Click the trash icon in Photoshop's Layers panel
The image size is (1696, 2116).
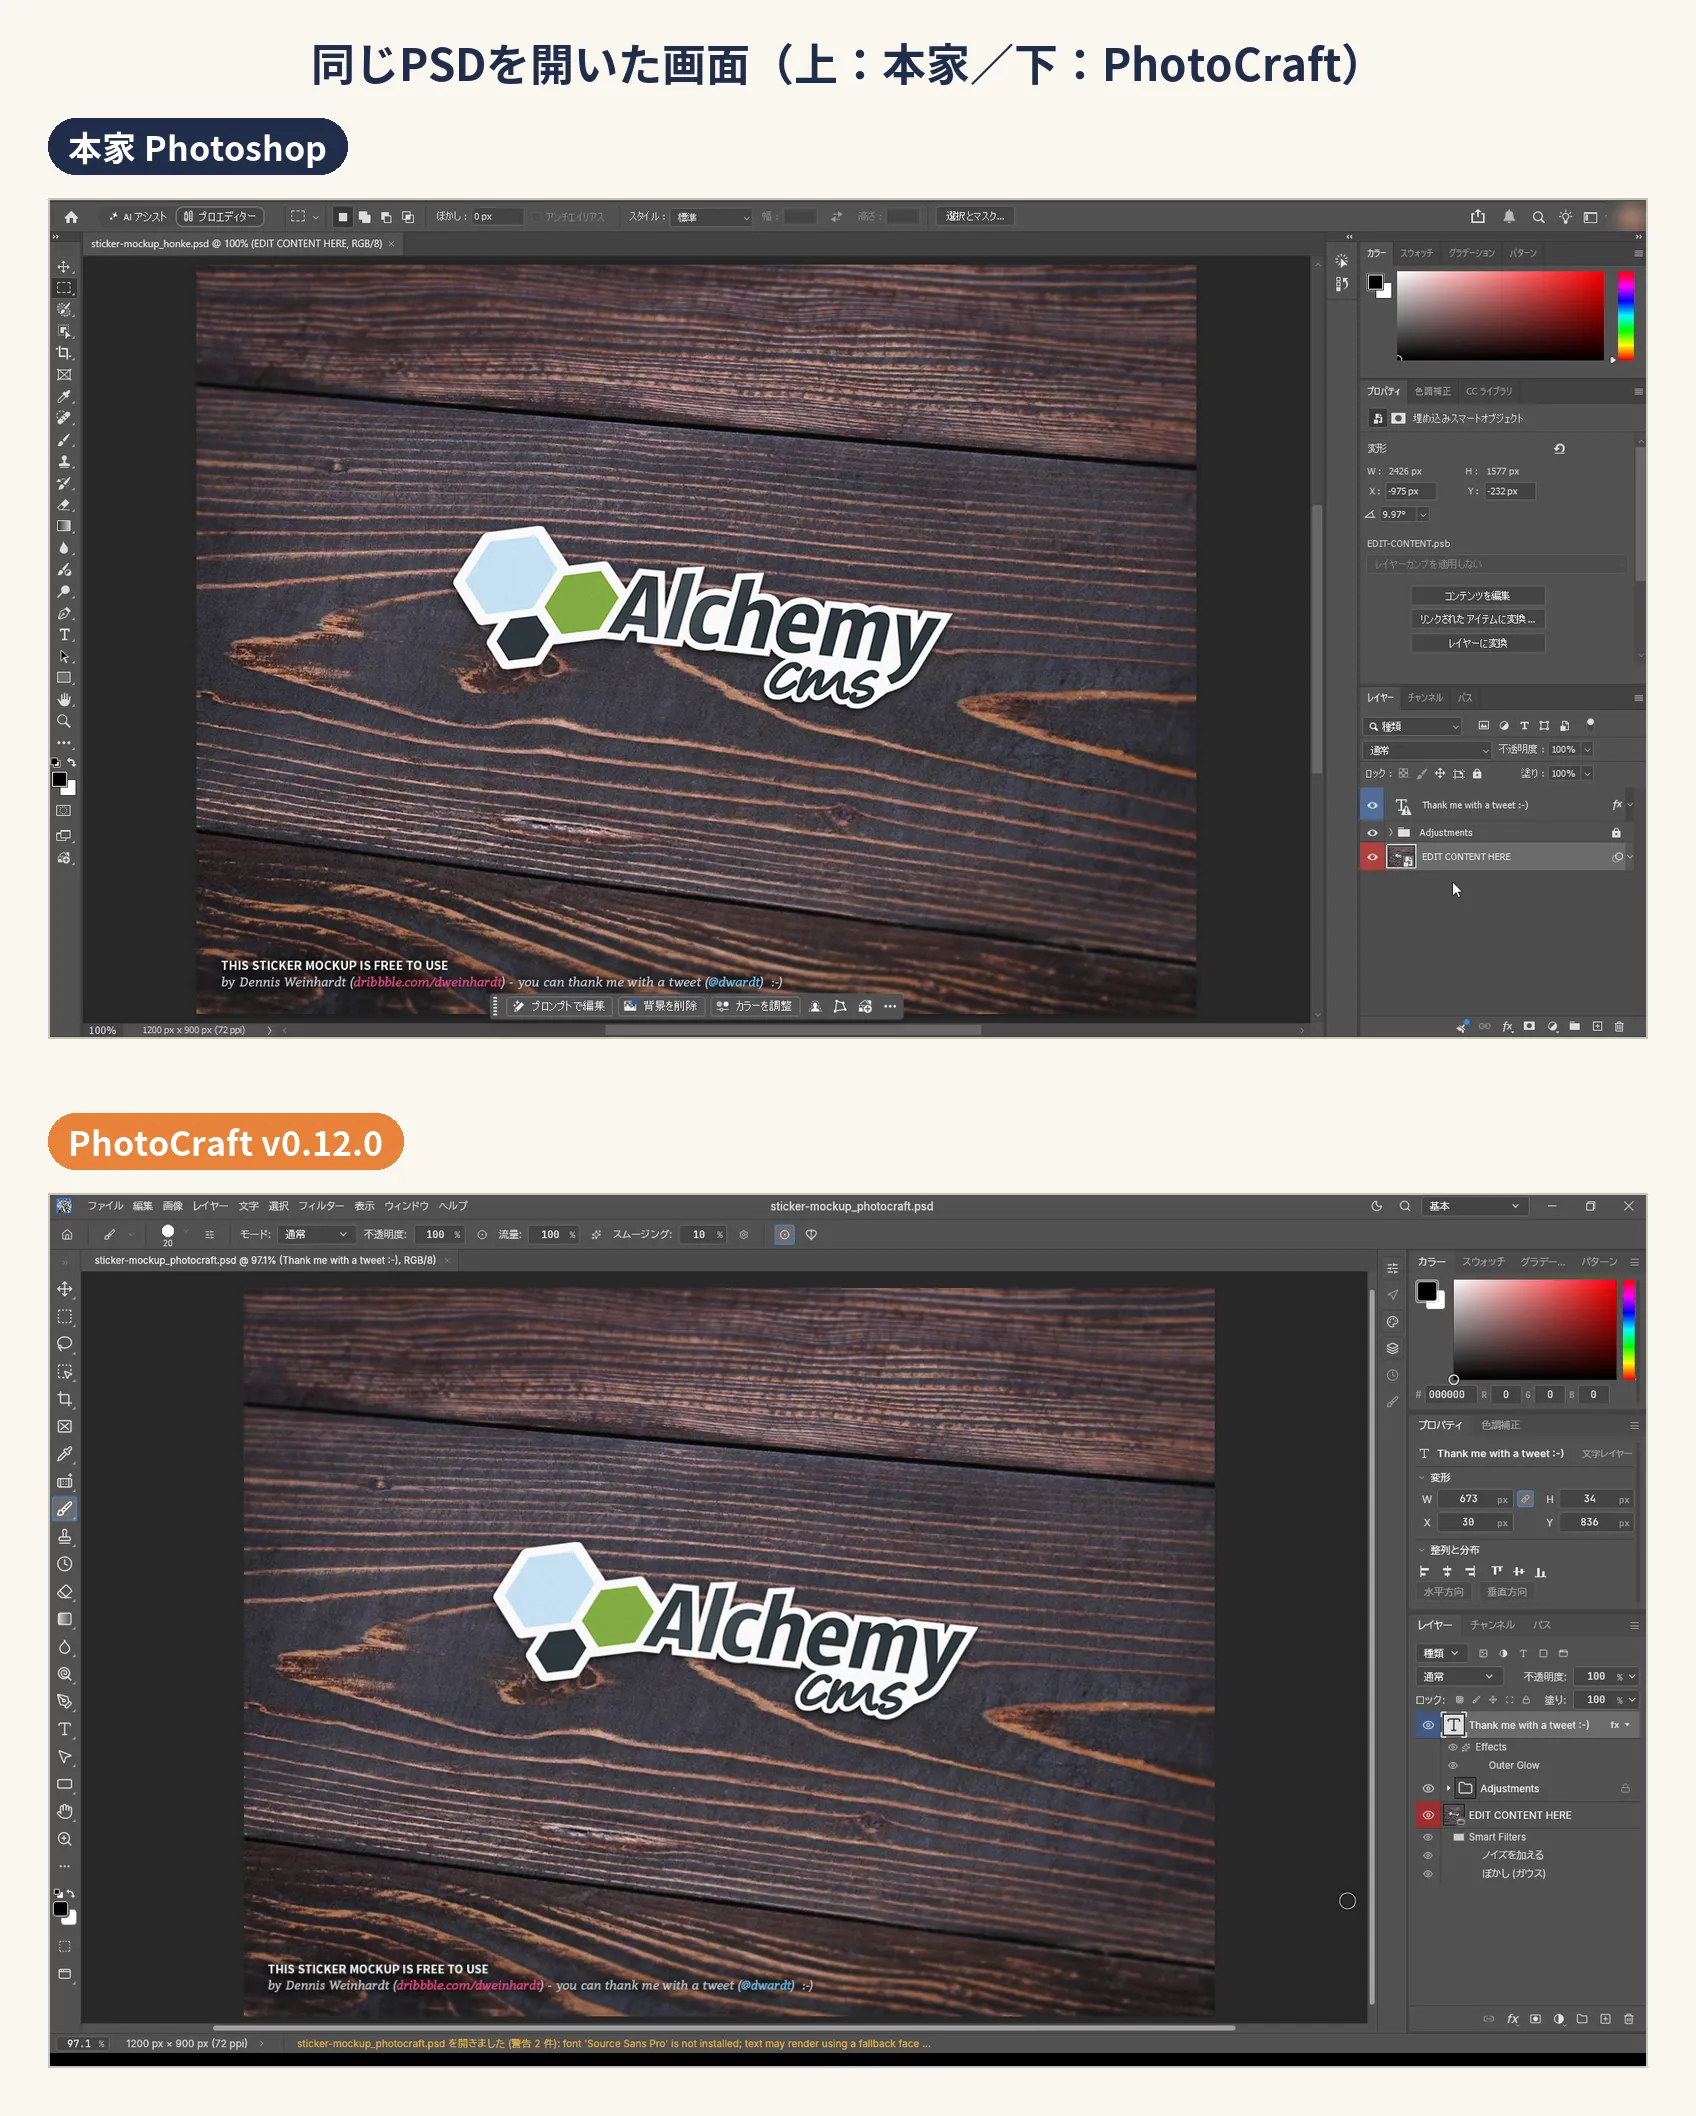coord(1619,1026)
